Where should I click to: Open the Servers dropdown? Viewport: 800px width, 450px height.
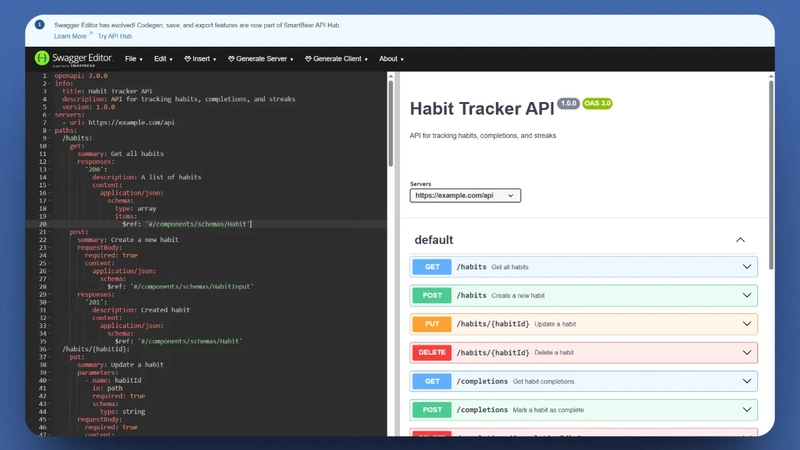465,195
